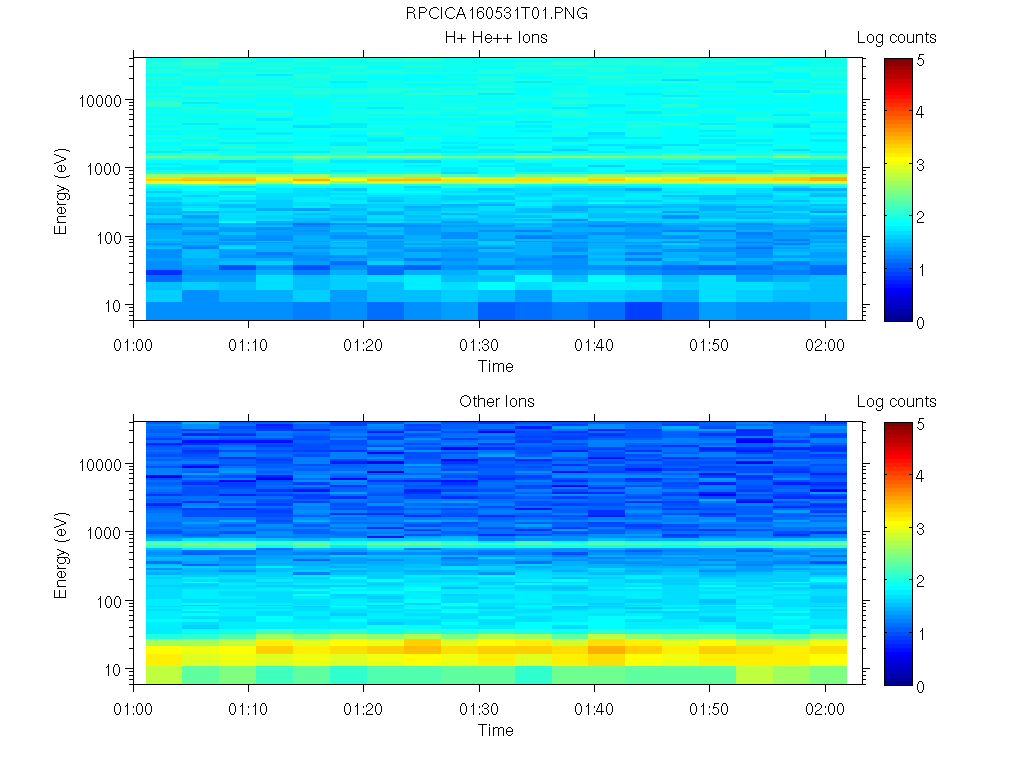Select "01:50" time tick under Other Ions plot
The width and height of the screenshot is (1024, 768).
click(709, 709)
